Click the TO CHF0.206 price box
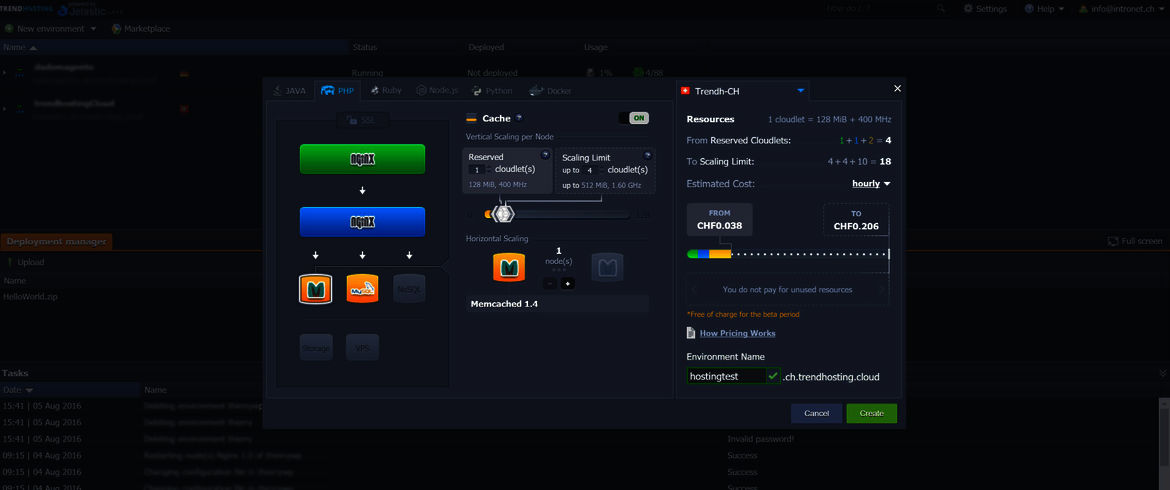The width and height of the screenshot is (1170, 490). [856, 219]
